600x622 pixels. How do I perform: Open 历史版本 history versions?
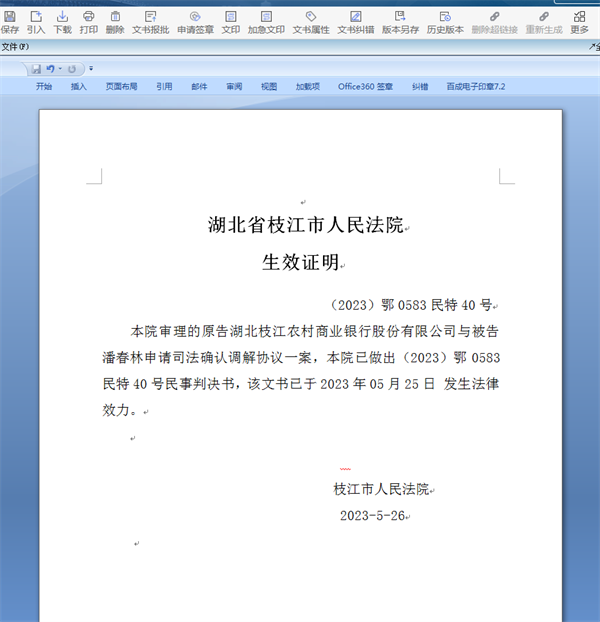click(445, 22)
